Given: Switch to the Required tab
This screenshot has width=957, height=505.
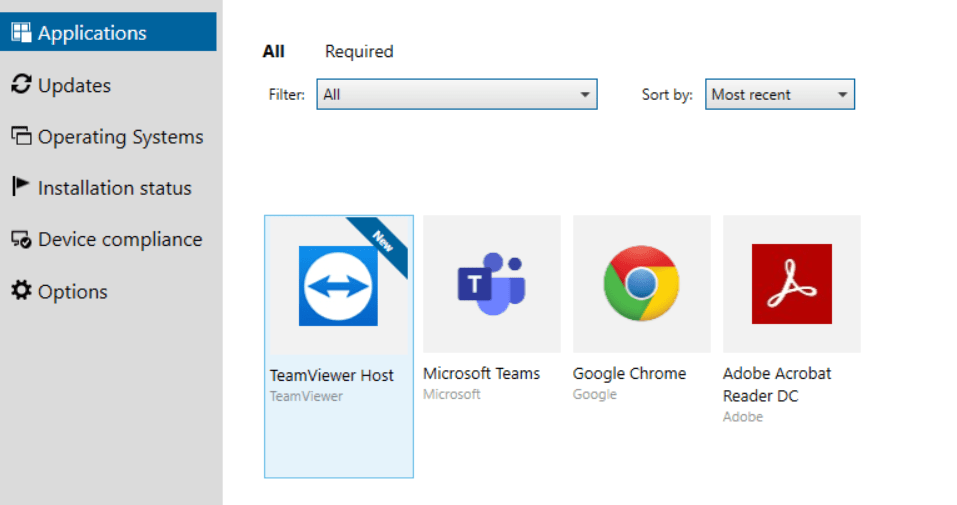Looking at the screenshot, I should click(359, 51).
